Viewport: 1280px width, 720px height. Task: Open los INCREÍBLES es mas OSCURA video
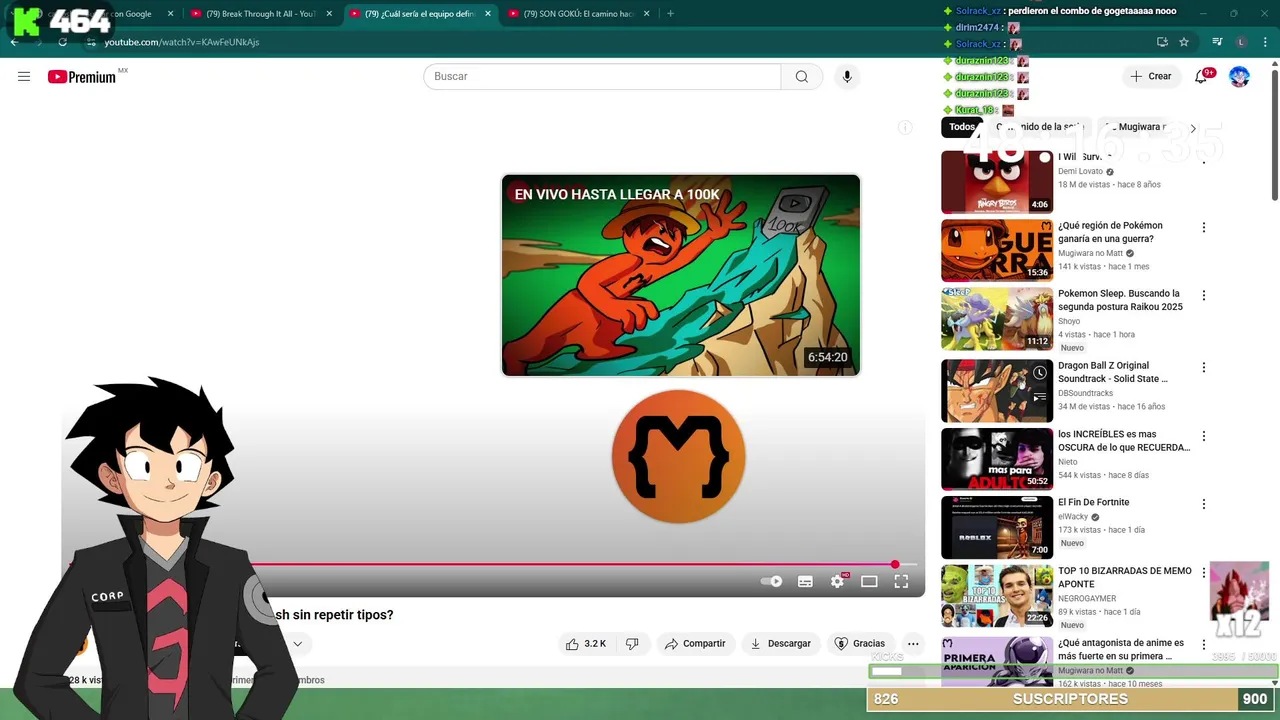(x=1124, y=441)
